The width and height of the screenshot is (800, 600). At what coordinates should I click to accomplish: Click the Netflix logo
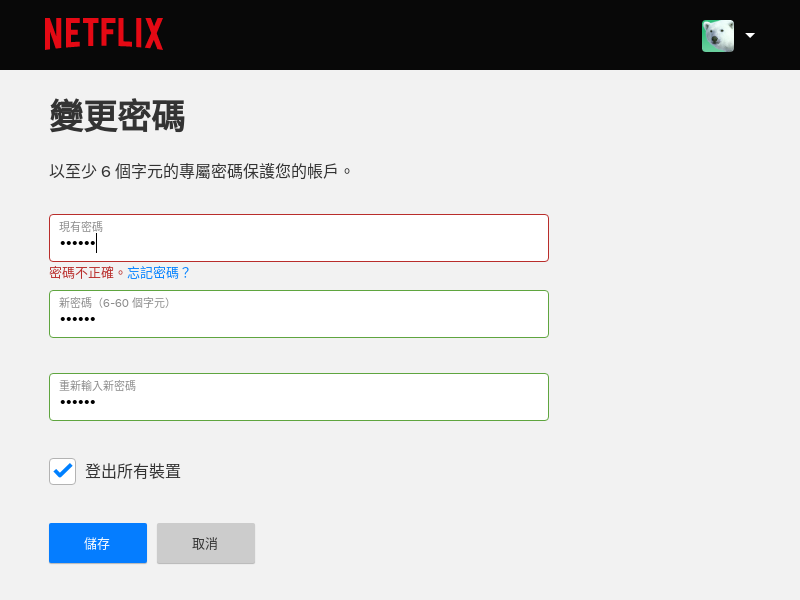pyautogui.click(x=104, y=34)
